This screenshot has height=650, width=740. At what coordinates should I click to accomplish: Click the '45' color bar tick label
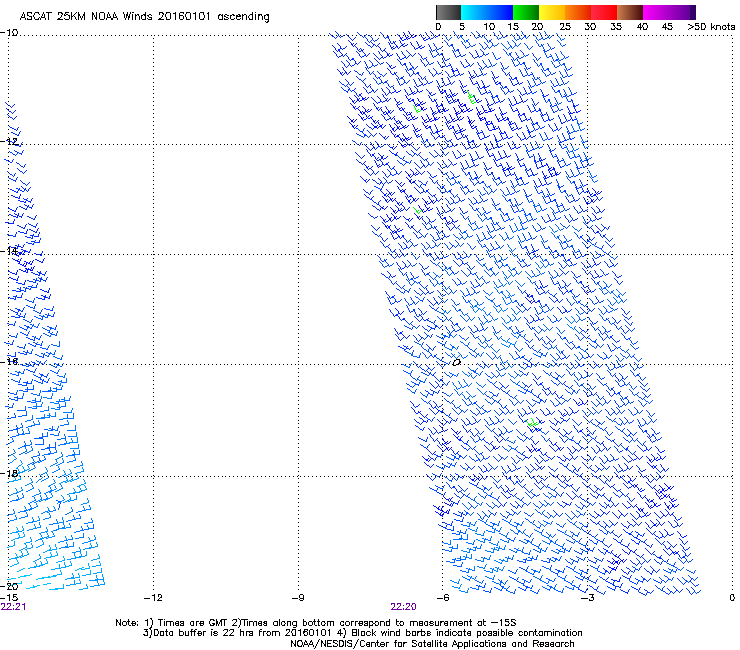pyautogui.click(x=667, y=27)
